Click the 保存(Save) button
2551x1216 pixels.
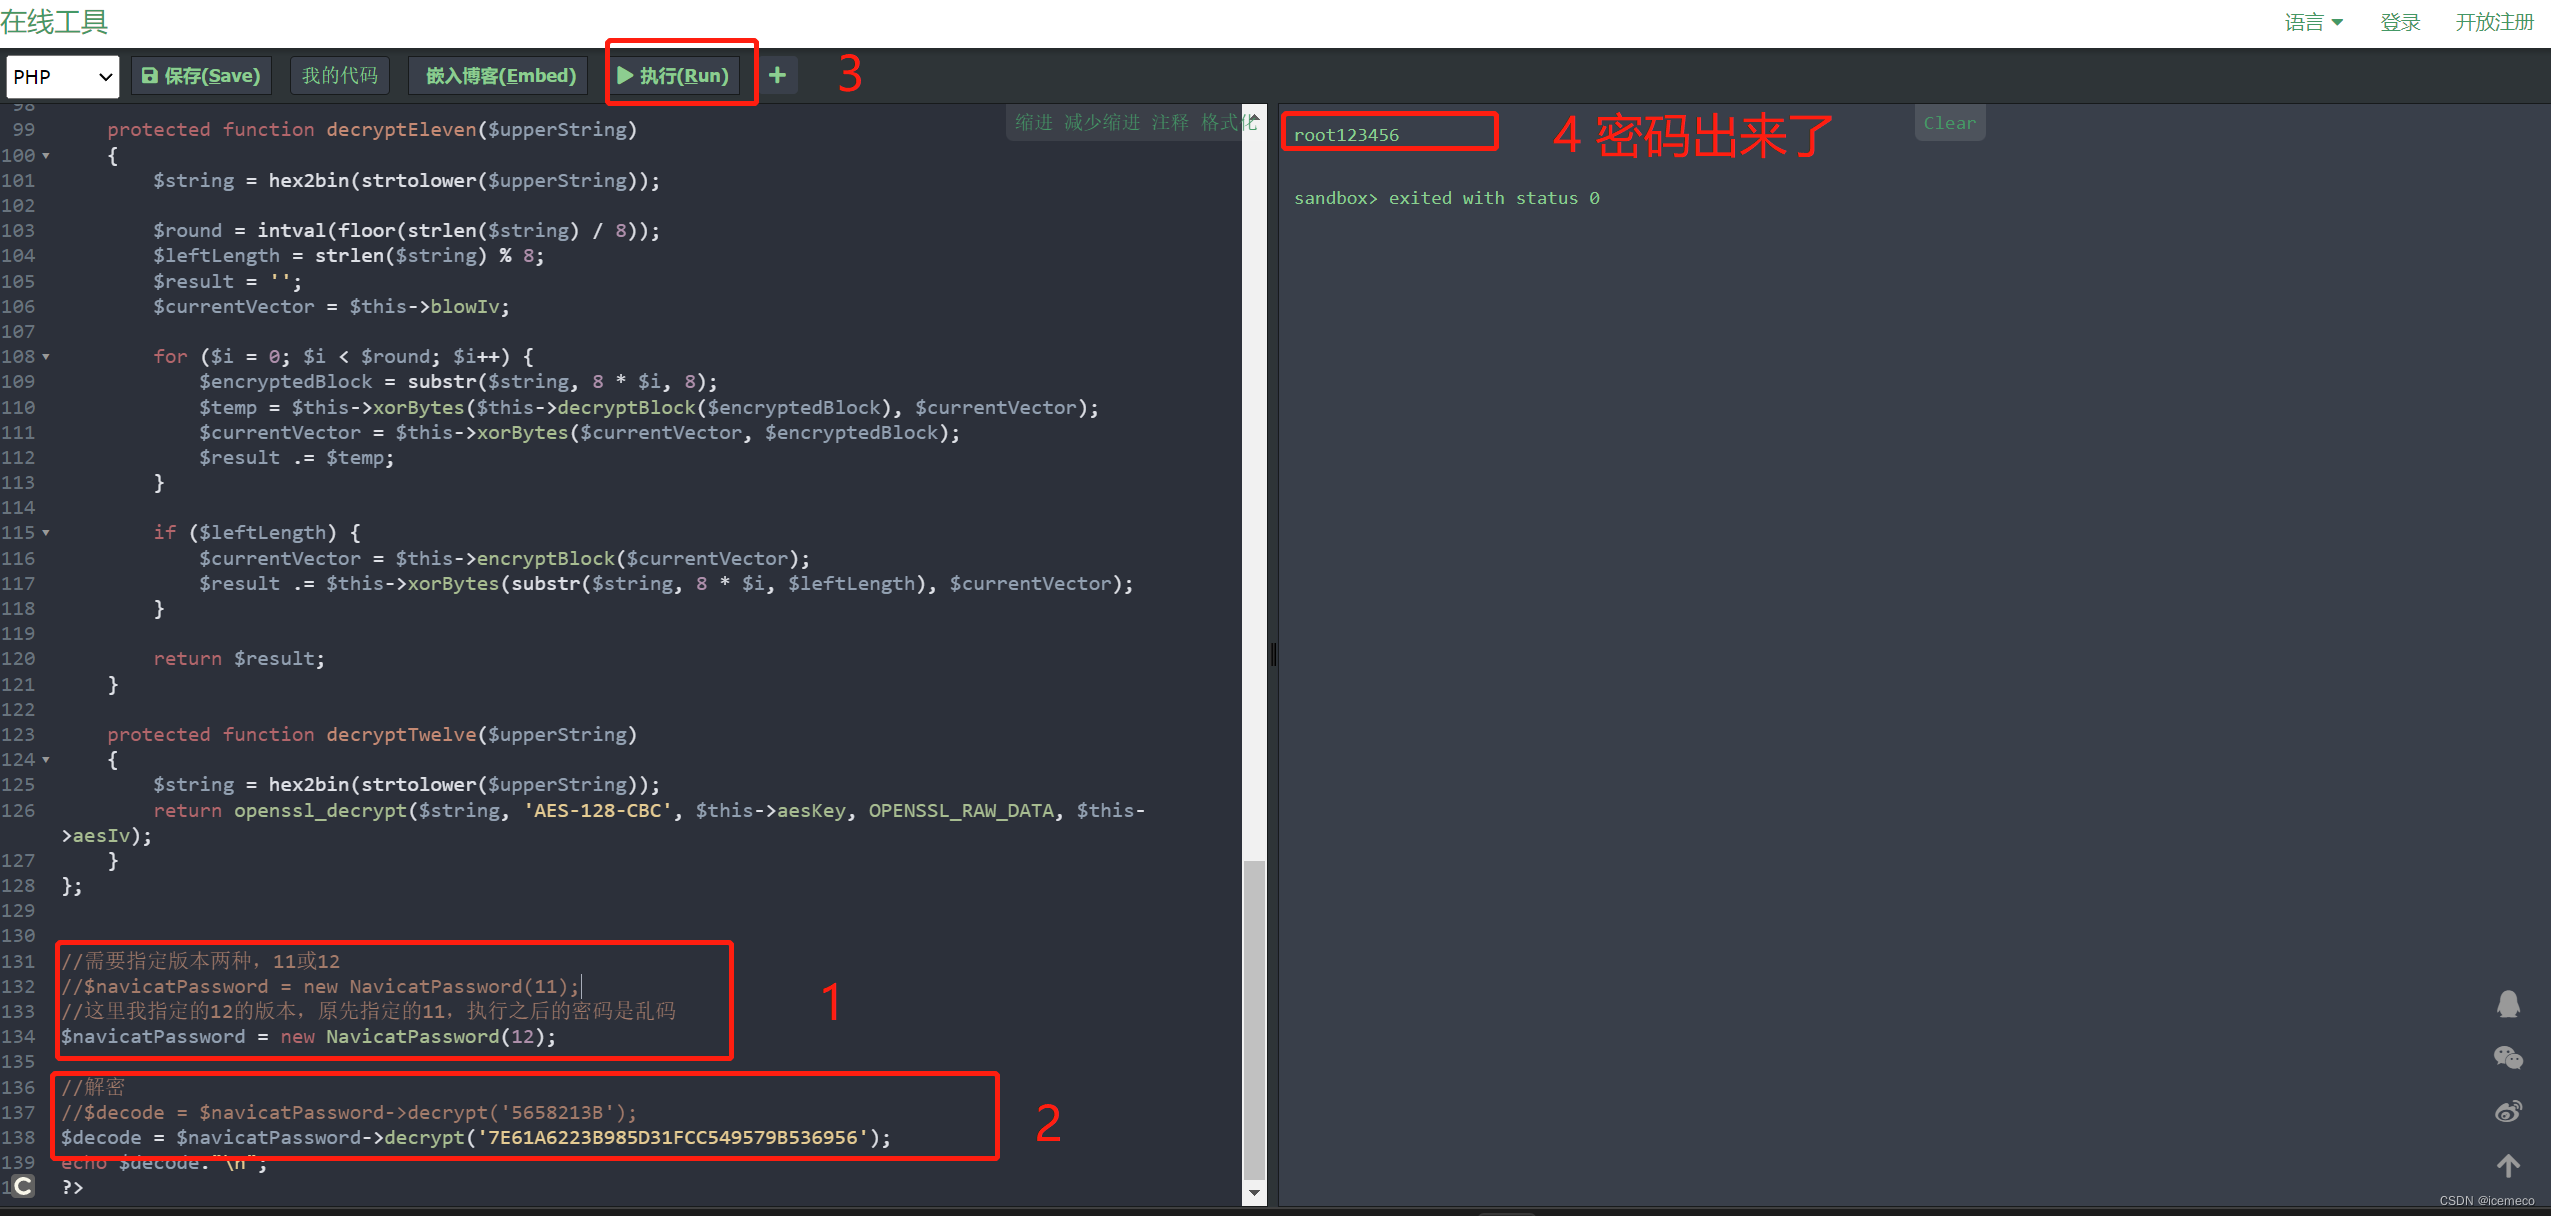point(202,76)
